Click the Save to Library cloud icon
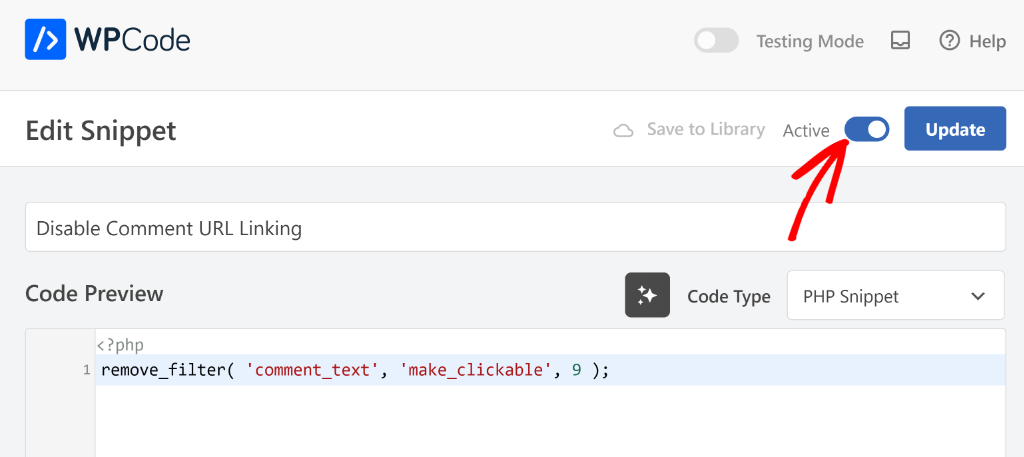Image resolution: width=1024 pixels, height=457 pixels. click(624, 131)
